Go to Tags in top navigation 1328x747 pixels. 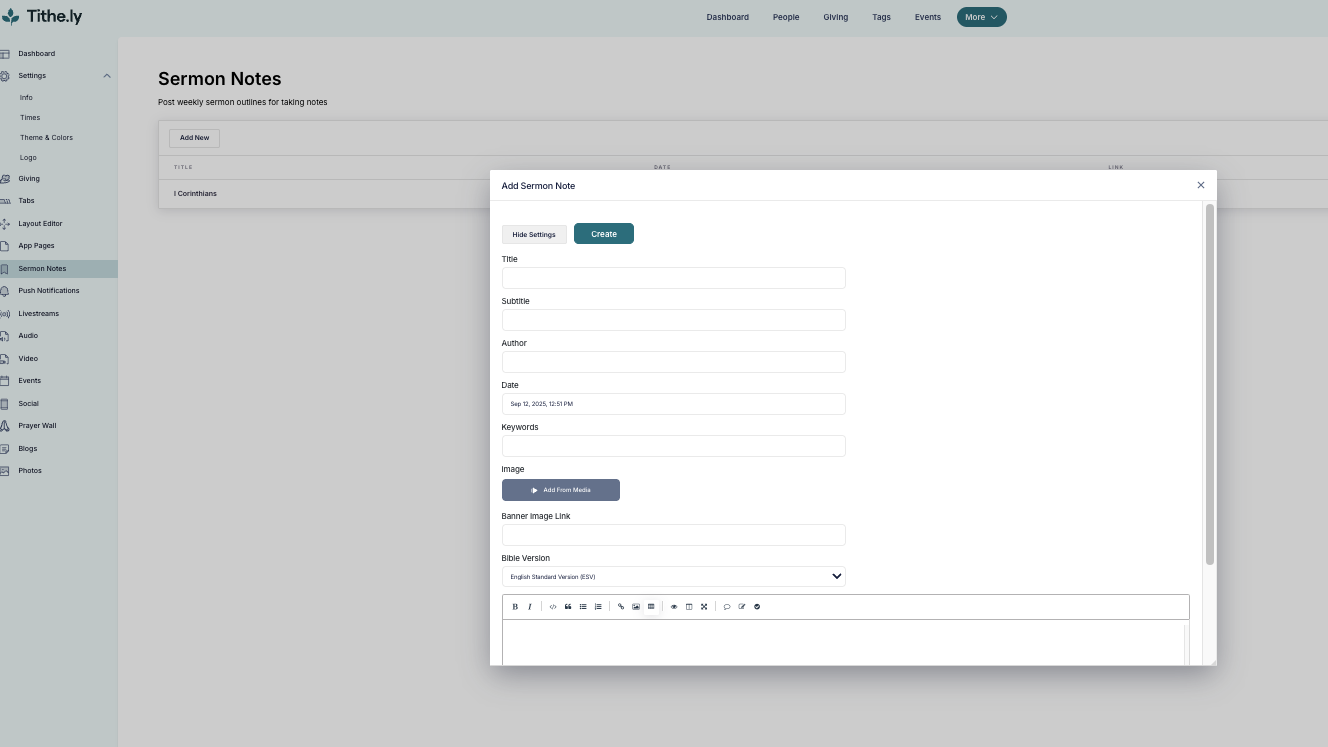(881, 17)
